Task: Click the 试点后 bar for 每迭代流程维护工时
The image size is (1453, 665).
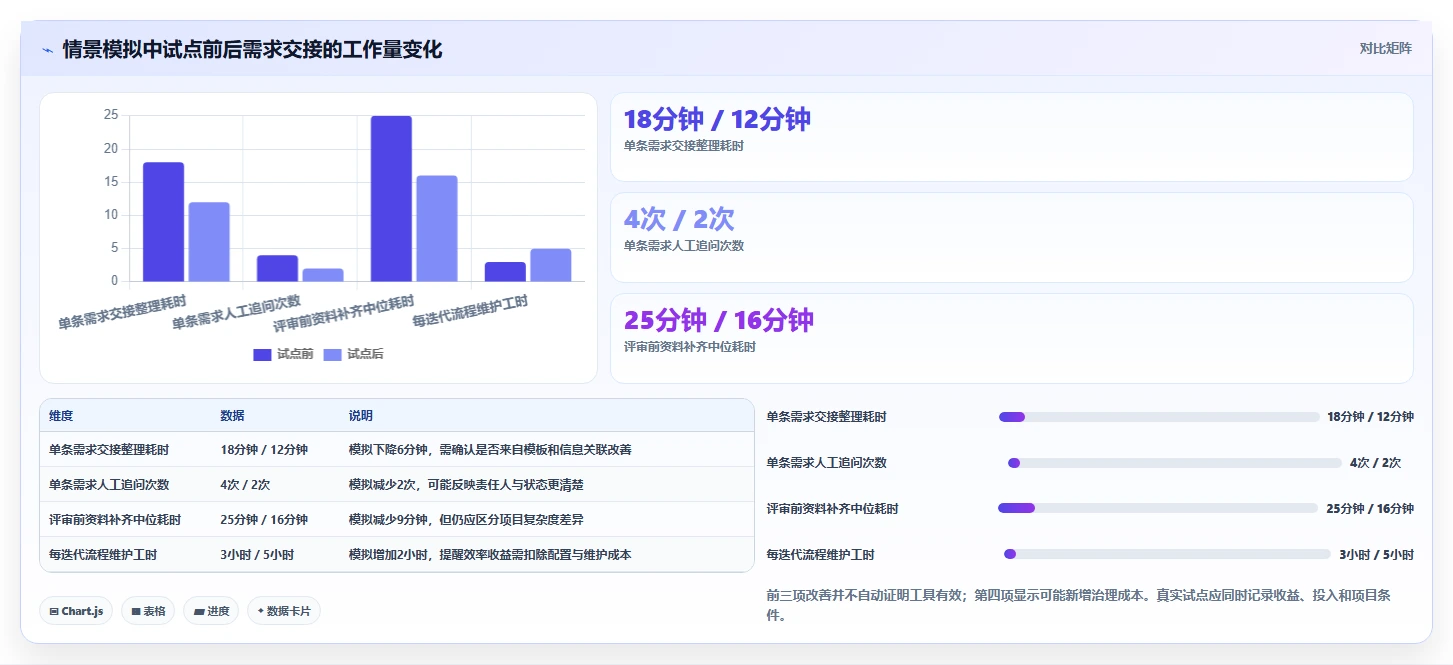Action: point(551,265)
